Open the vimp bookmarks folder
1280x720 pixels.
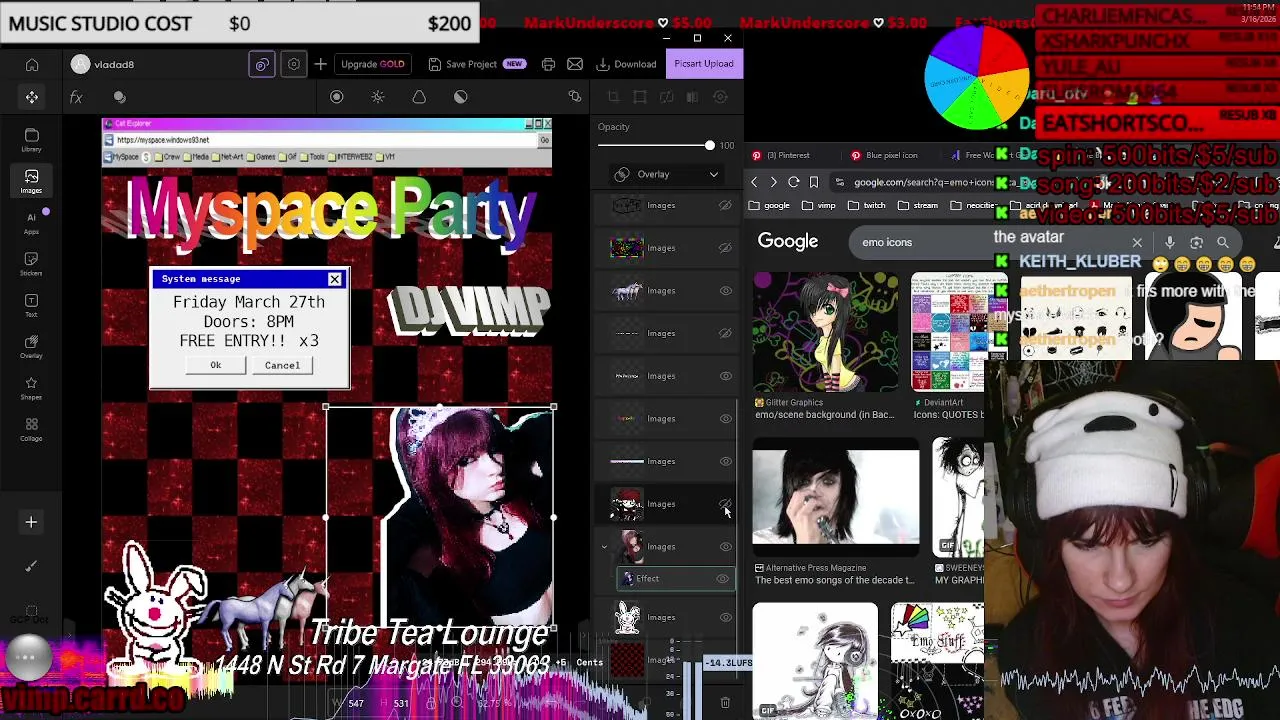coord(819,206)
